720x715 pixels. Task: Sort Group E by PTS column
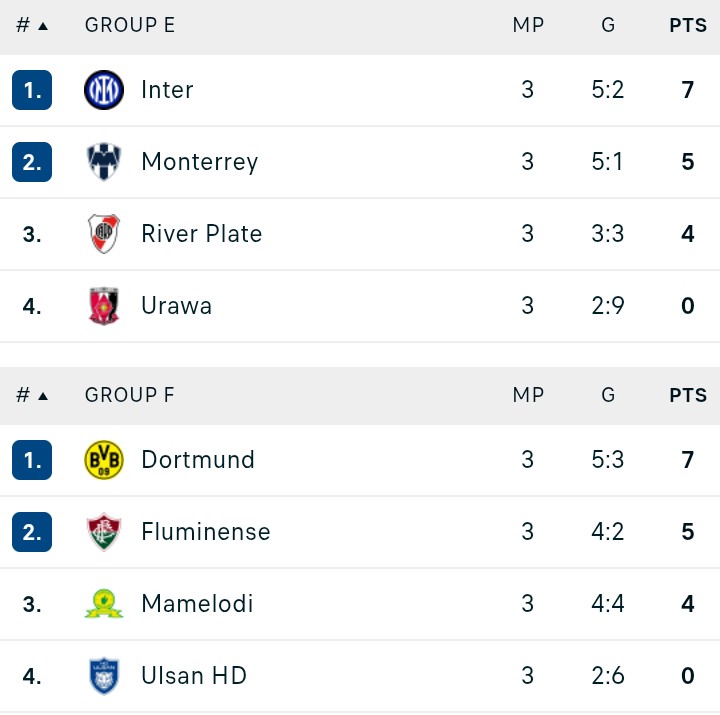coord(688,25)
